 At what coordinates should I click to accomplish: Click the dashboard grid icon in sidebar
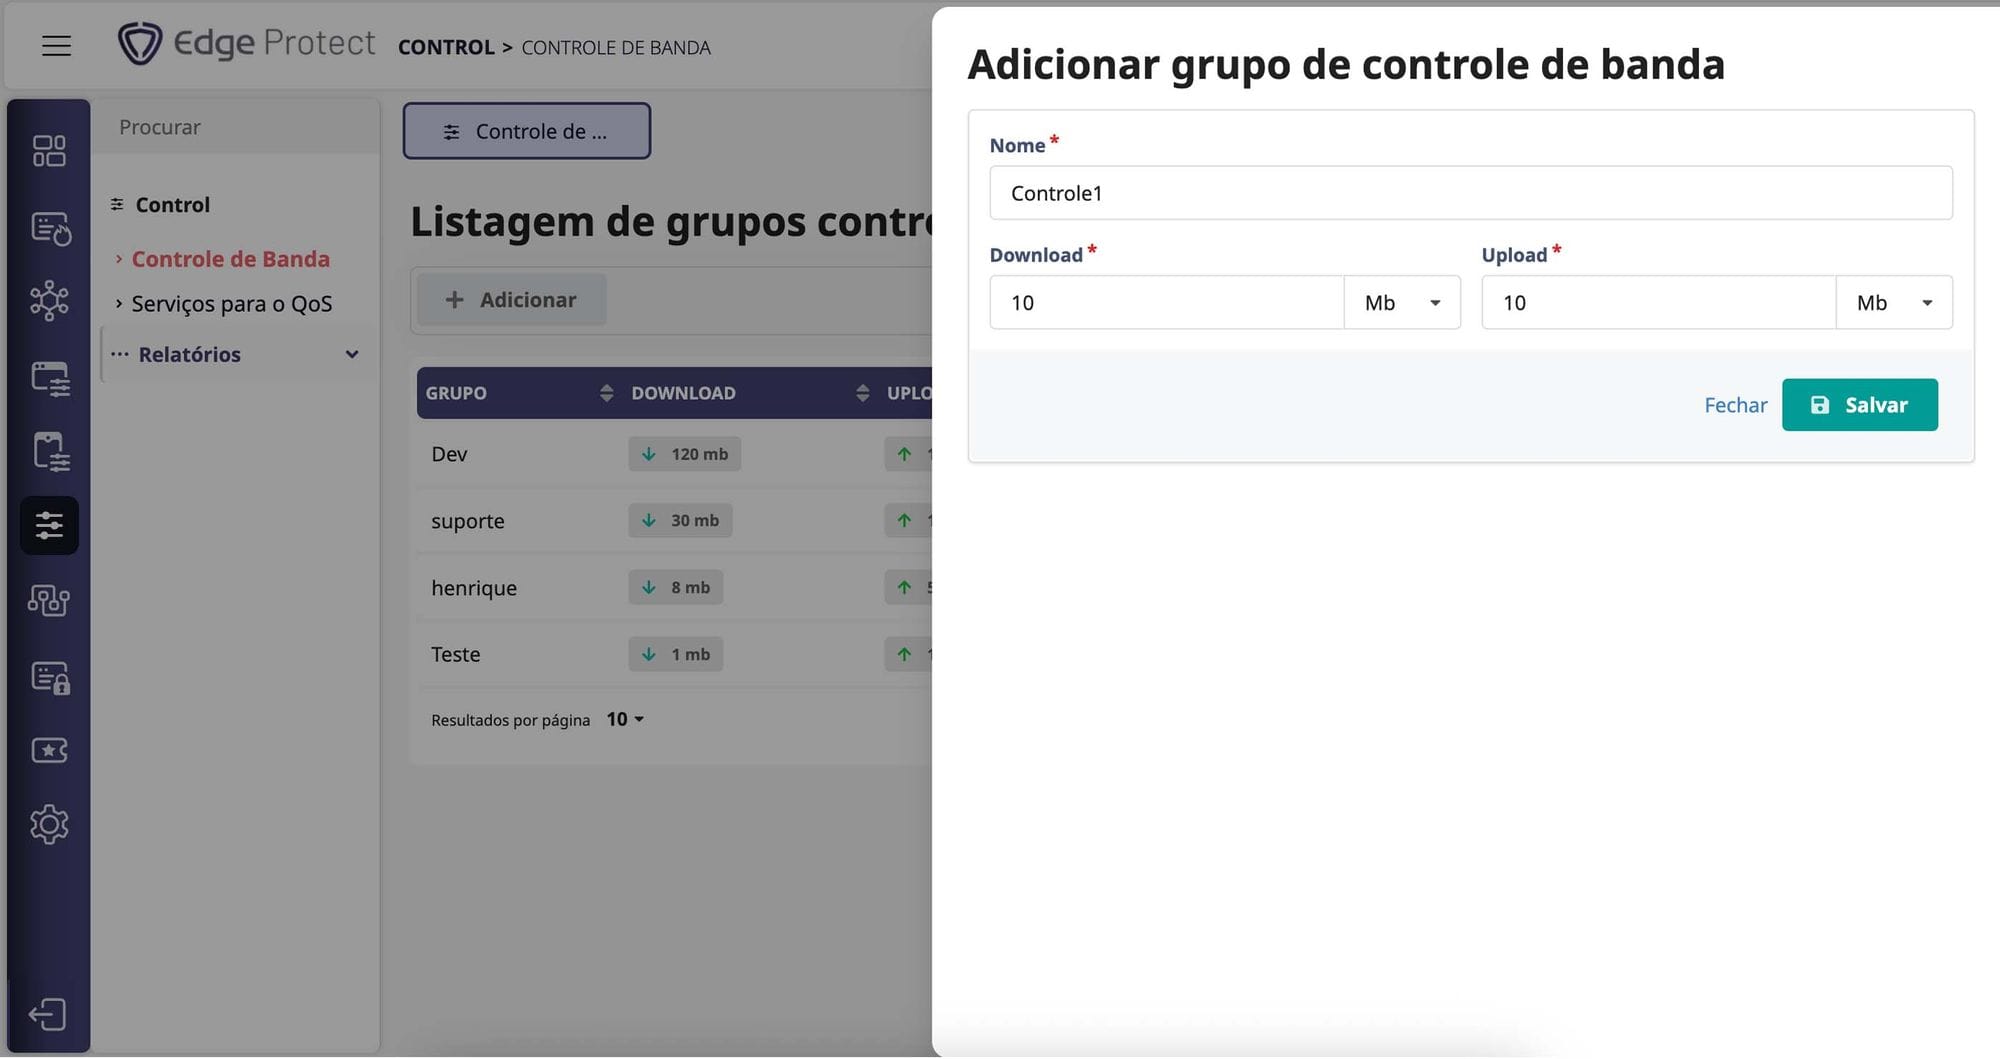point(49,151)
